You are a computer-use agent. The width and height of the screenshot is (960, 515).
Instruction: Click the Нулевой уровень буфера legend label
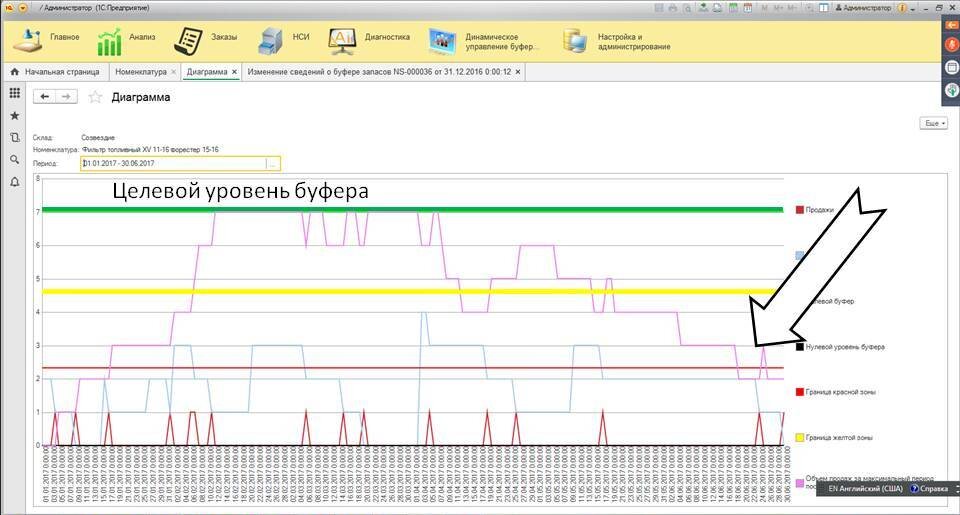(845, 347)
